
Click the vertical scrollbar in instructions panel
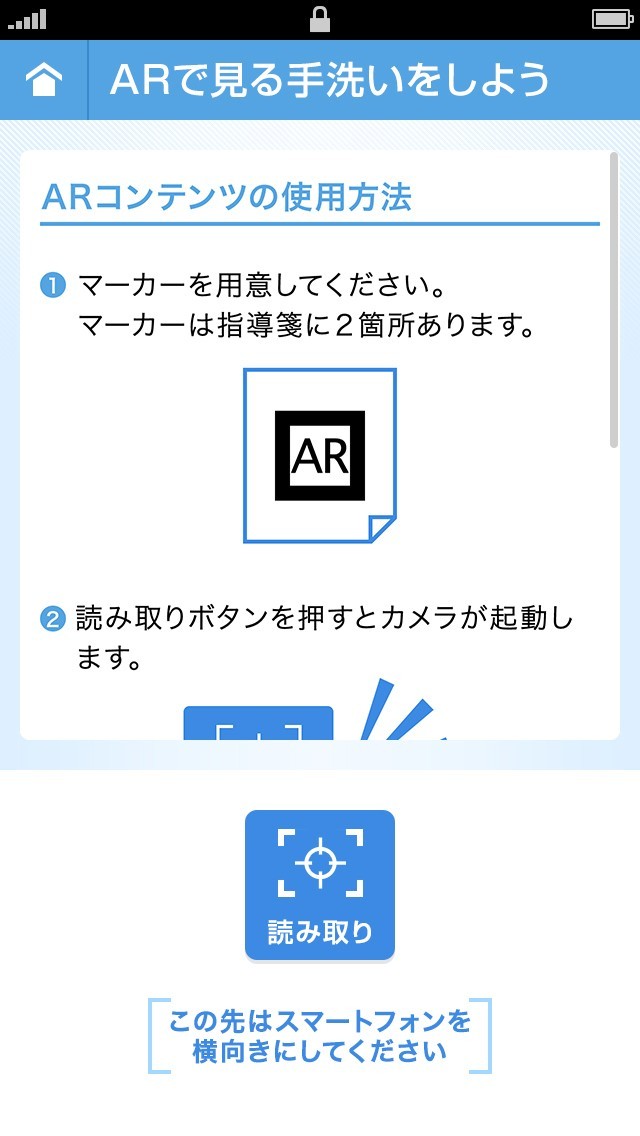click(x=614, y=300)
